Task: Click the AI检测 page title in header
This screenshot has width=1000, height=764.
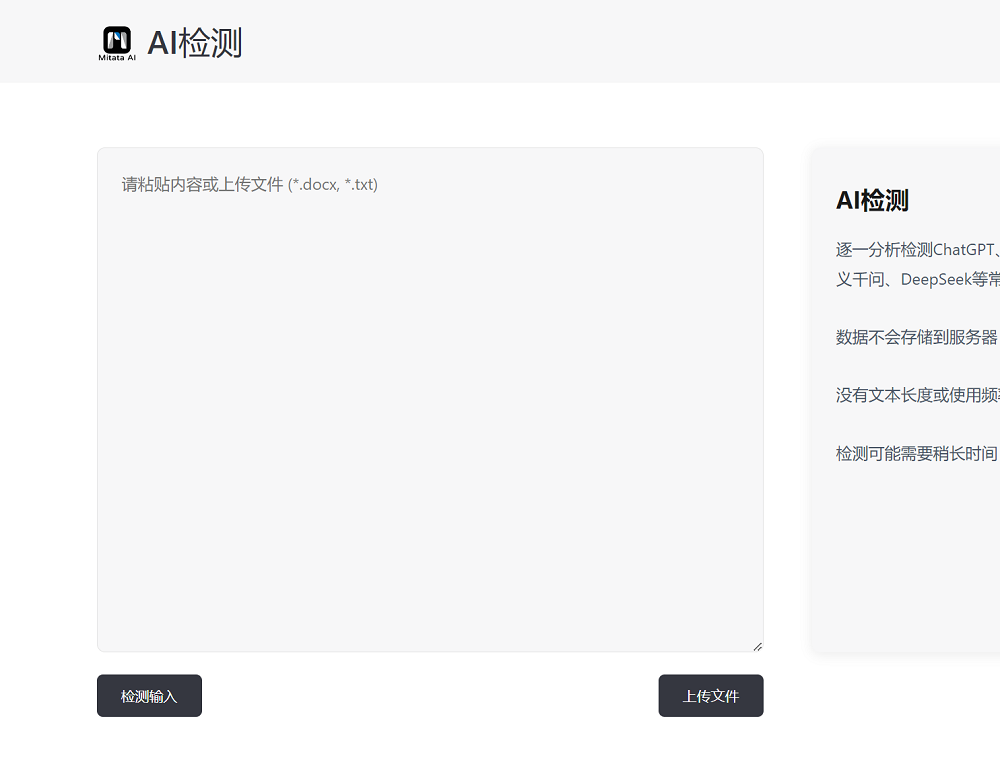Action: click(x=194, y=43)
